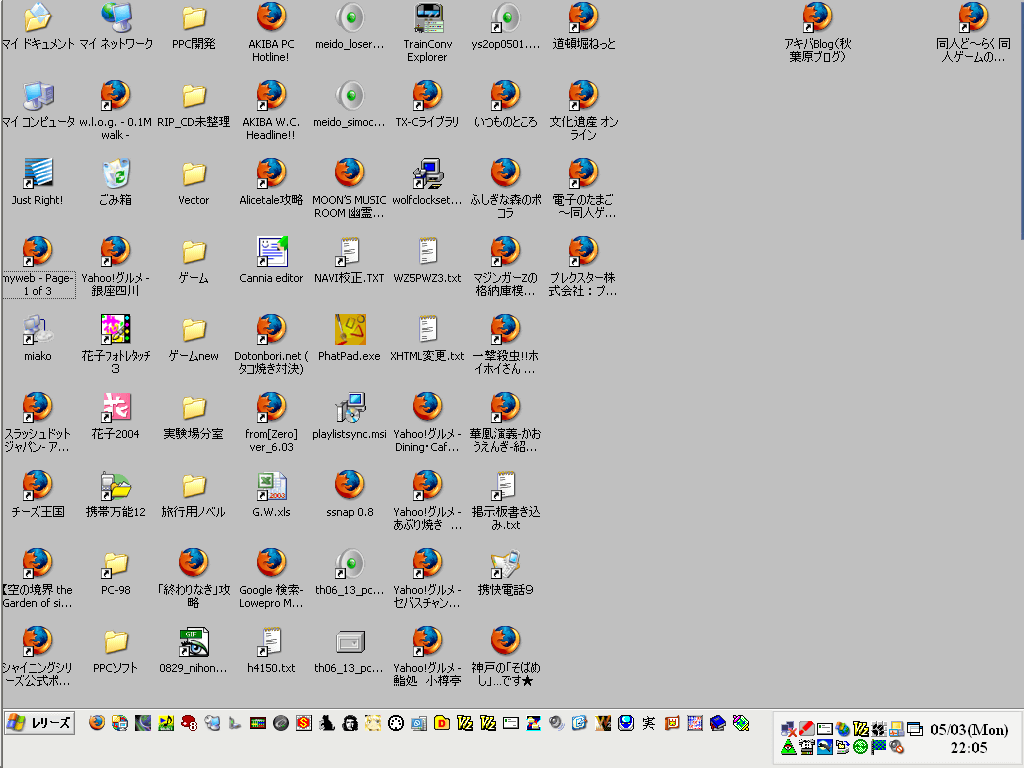Screen dimensions: 1024x768
Task: Open the マイ ドキュメント desktop icon
Action: (x=37, y=18)
